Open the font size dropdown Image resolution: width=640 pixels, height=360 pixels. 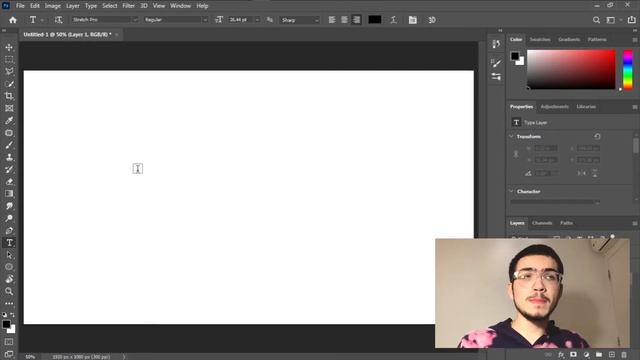257,20
